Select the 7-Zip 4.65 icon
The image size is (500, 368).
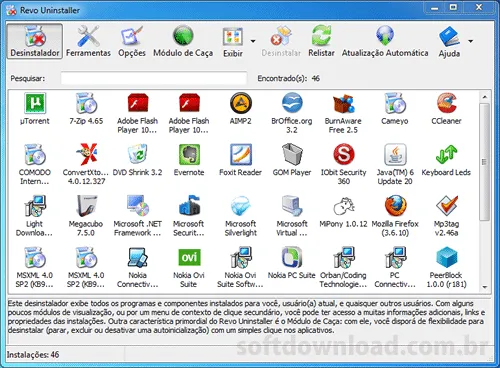pos(86,103)
